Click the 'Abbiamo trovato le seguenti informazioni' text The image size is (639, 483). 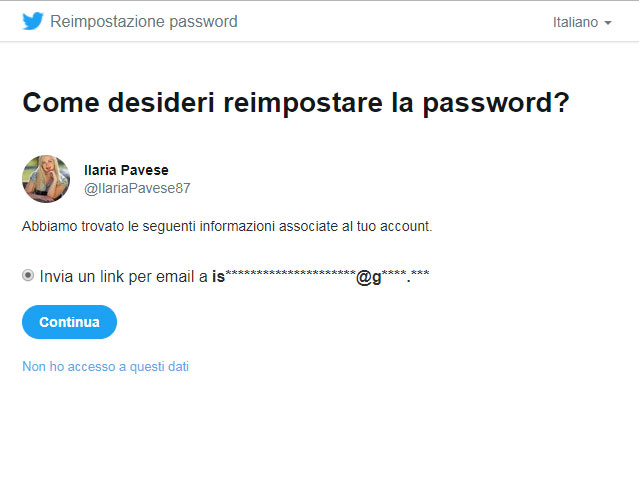pos(227,226)
